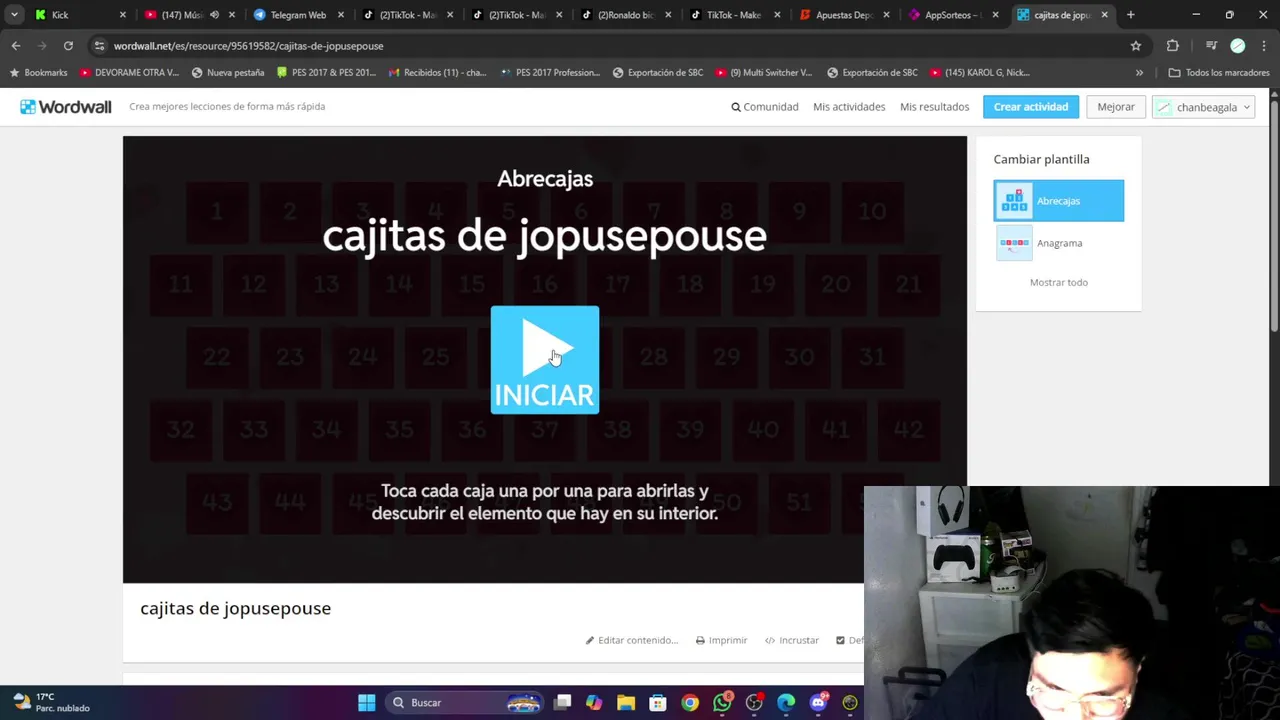Switch to the Apuestas Dep tab

click(845, 15)
